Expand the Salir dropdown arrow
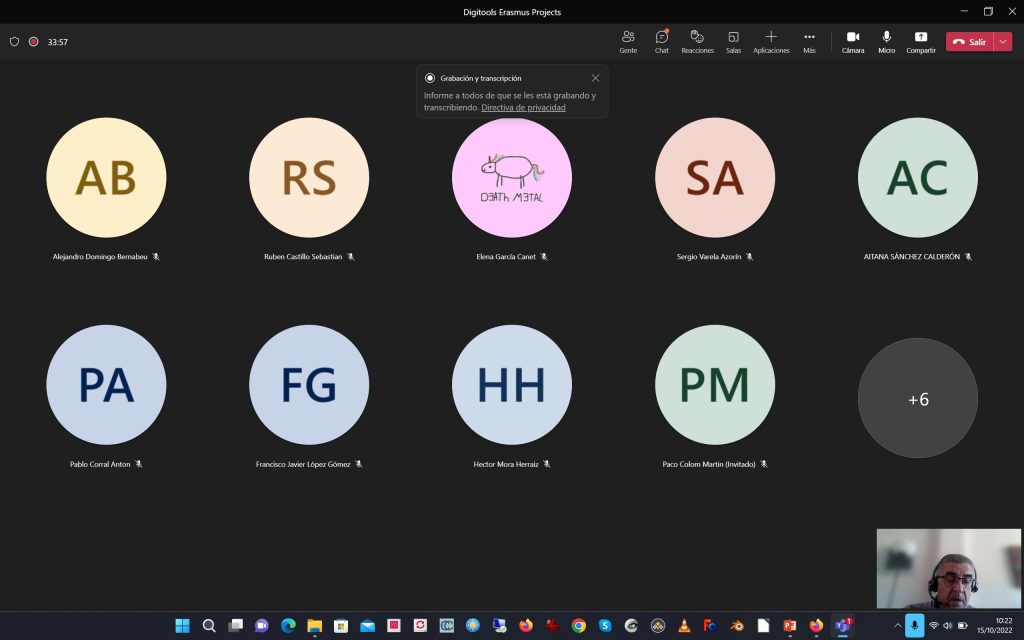This screenshot has width=1024, height=640. pyautogui.click(x=1003, y=42)
